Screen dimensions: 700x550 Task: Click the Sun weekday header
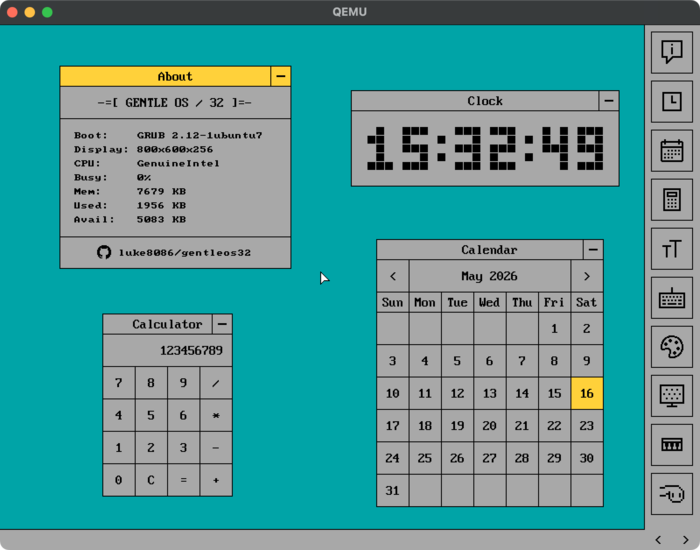pyautogui.click(x=393, y=303)
